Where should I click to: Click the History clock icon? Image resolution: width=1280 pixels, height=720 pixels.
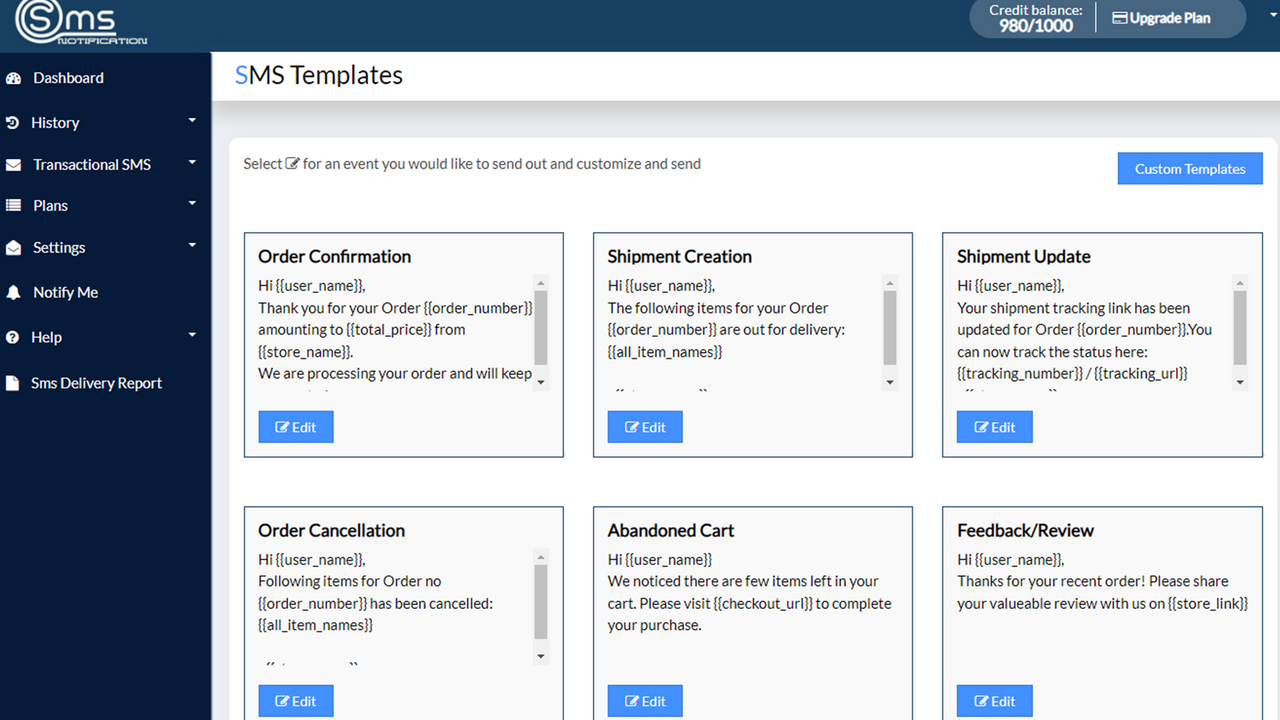coord(12,123)
